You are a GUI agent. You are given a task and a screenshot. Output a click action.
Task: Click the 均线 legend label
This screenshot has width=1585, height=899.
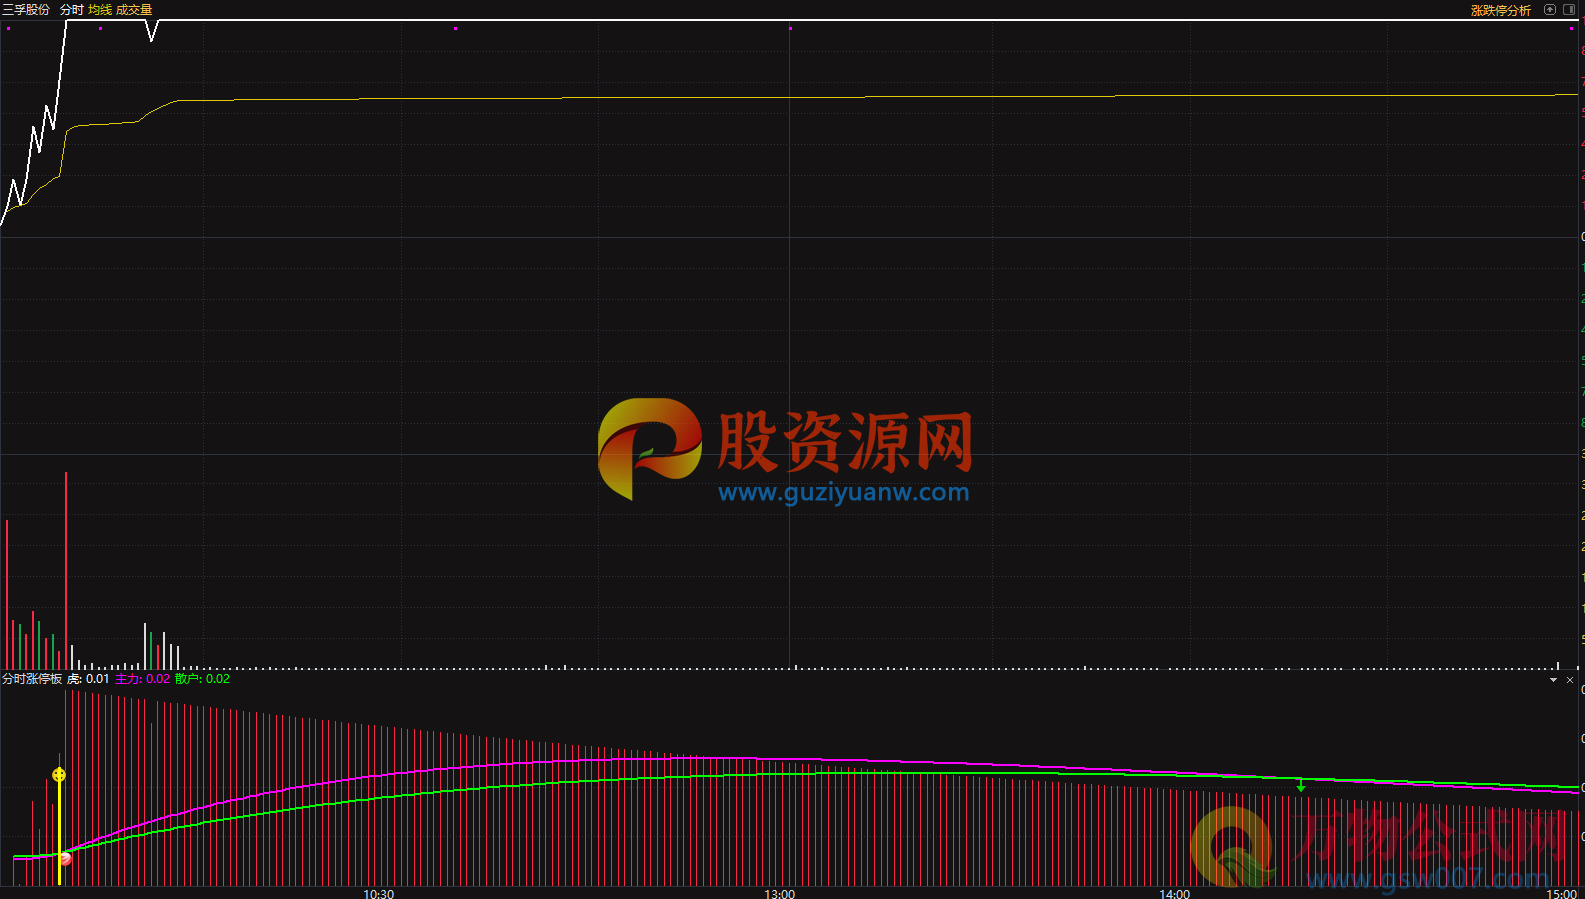coord(100,10)
